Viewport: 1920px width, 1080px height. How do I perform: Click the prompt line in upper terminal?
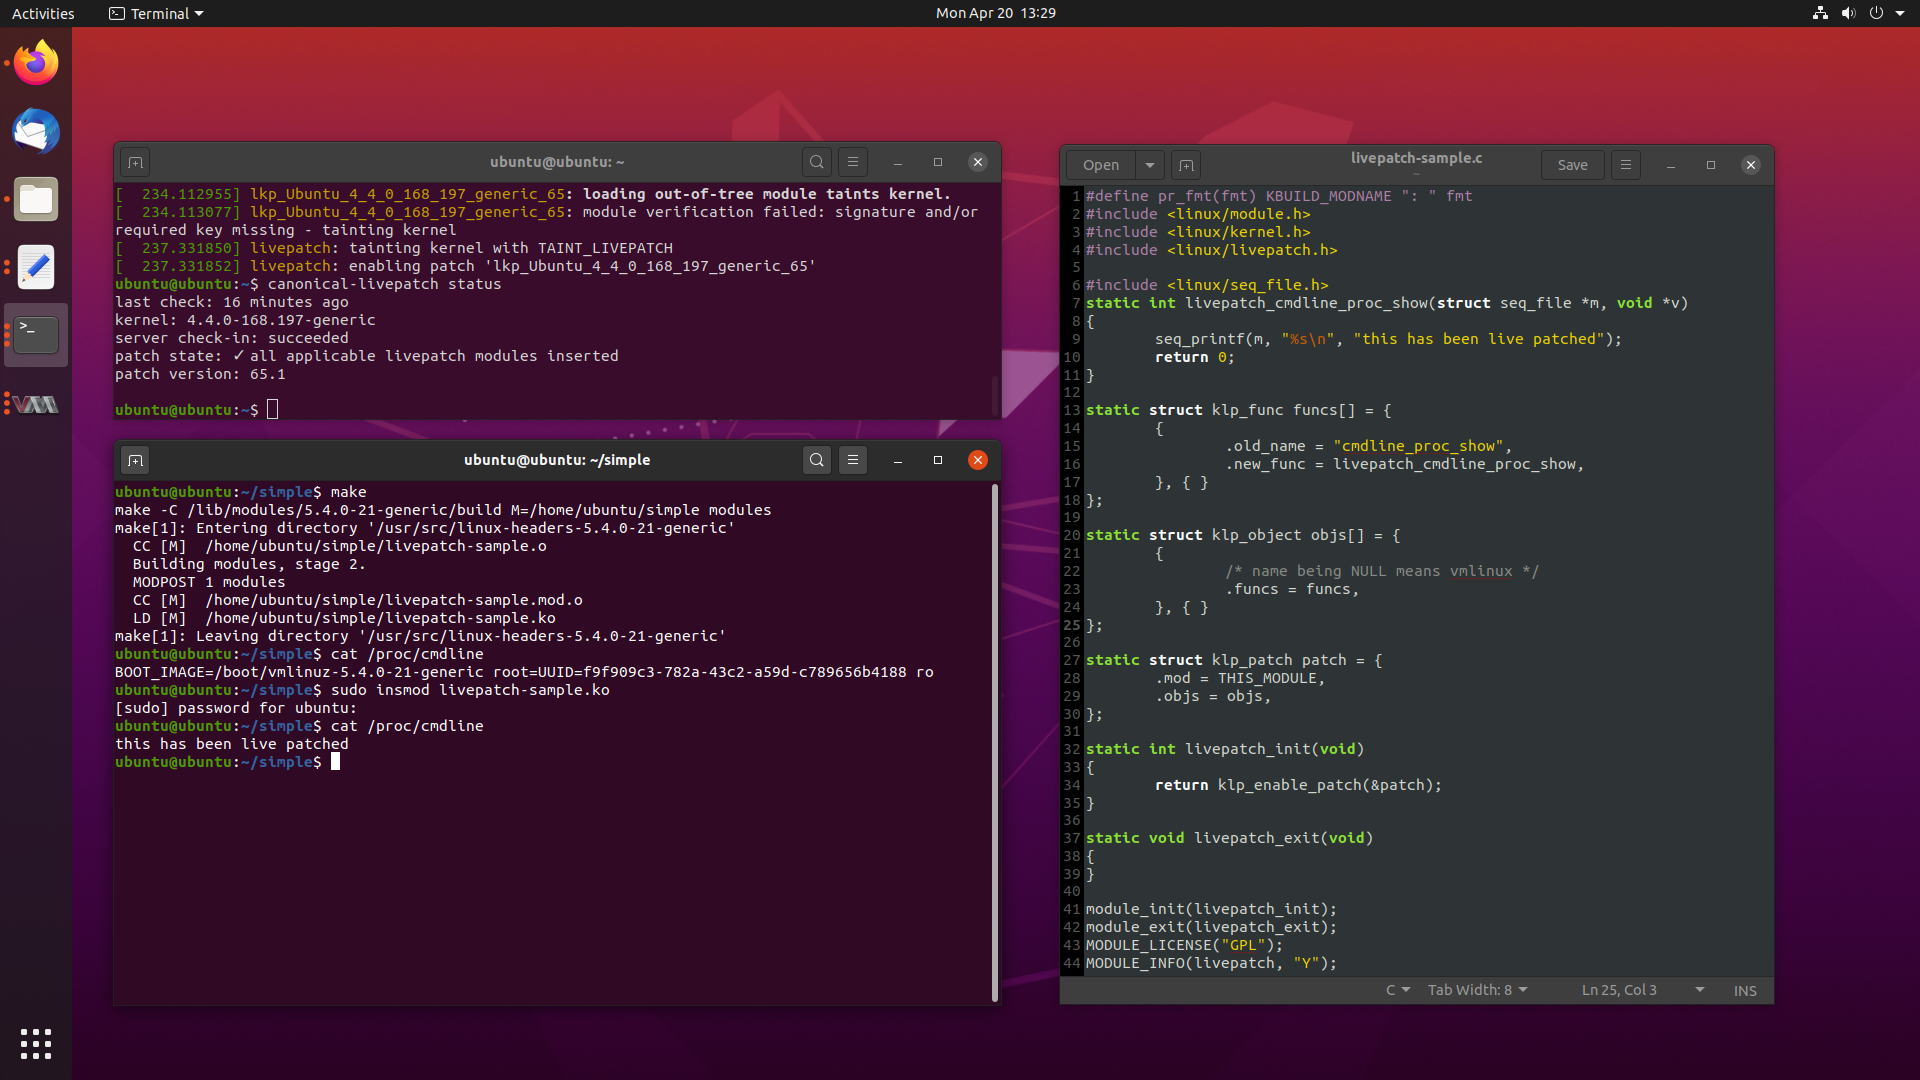[x=197, y=410]
